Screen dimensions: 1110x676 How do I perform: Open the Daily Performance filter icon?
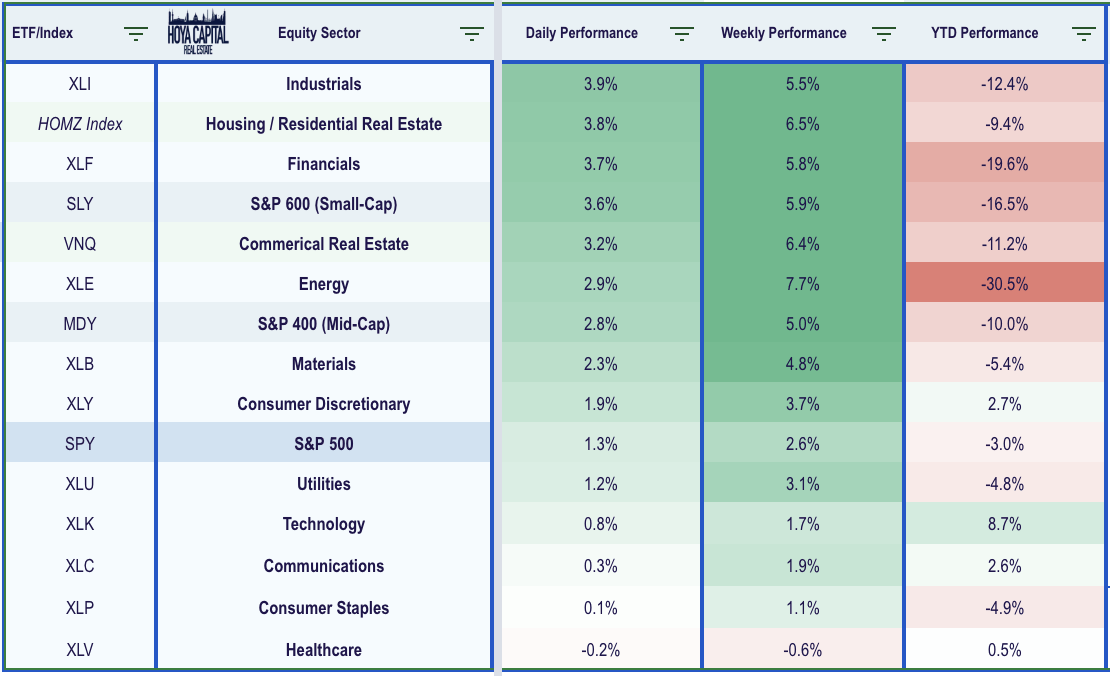coord(681,34)
